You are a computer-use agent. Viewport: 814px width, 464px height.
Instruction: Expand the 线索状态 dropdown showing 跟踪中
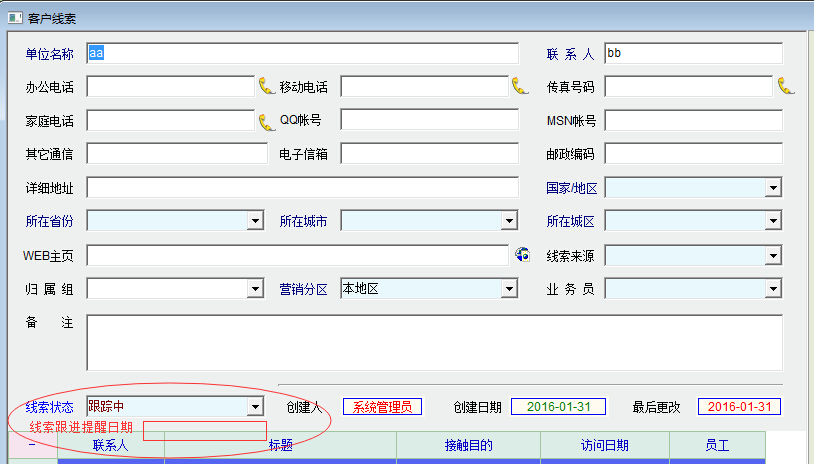click(256, 407)
